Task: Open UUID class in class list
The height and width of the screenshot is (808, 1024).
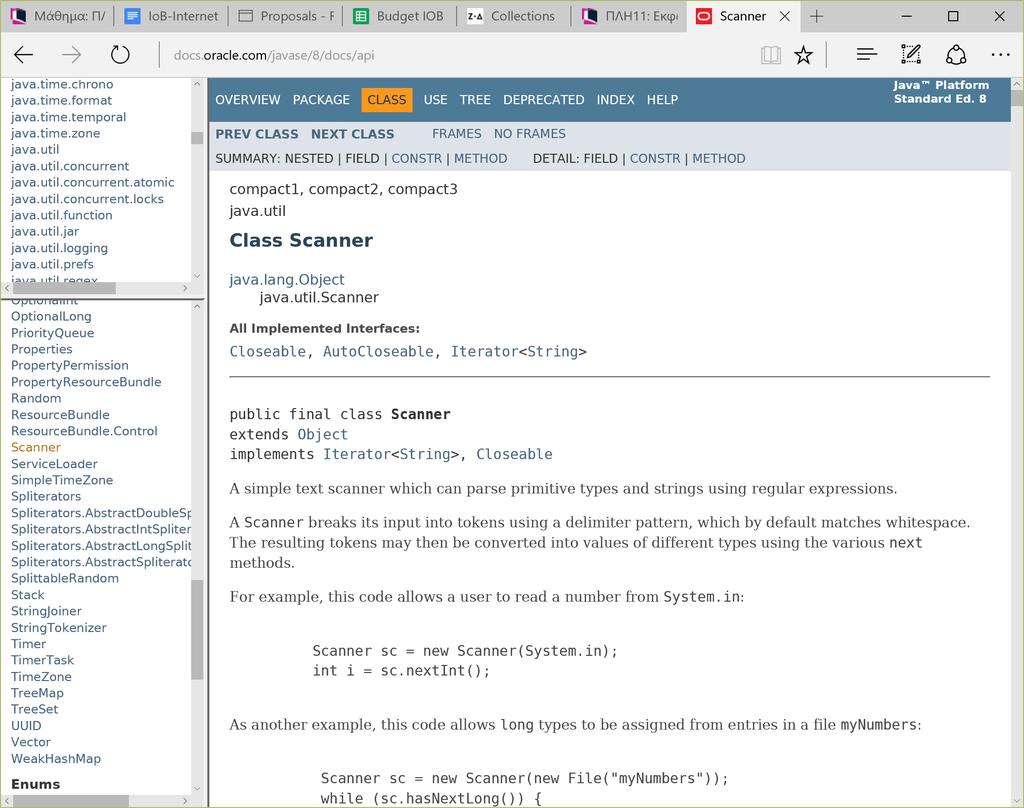Action: (x=26, y=726)
